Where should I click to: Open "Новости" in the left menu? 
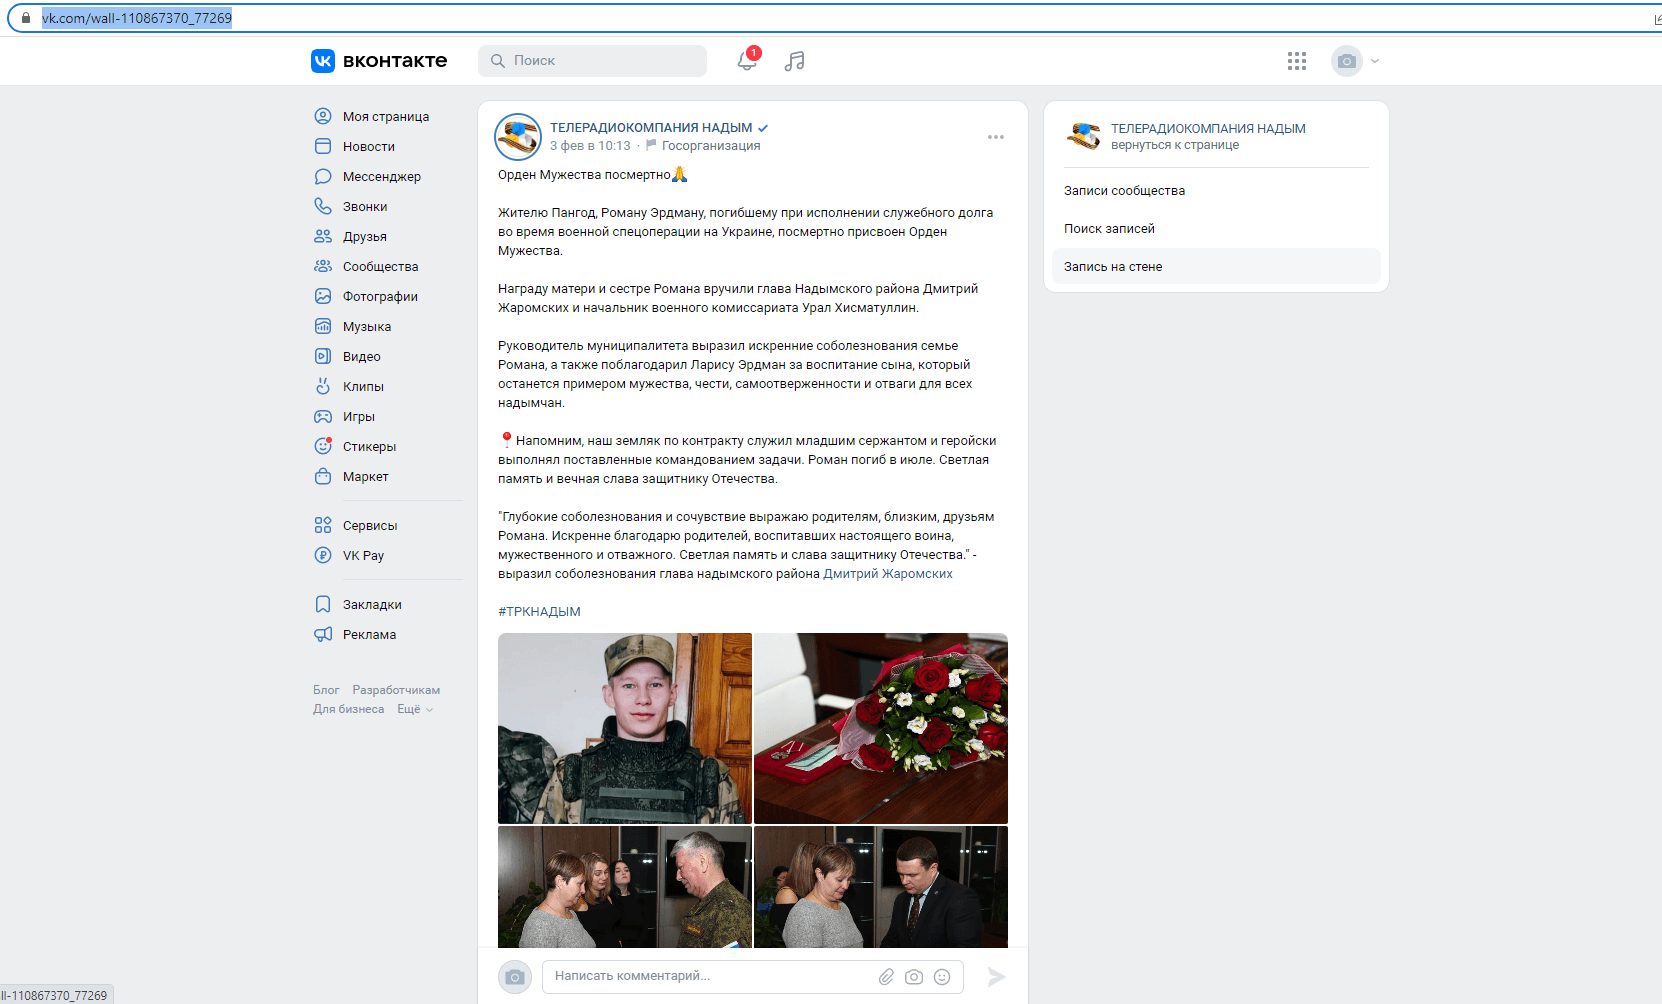369,146
